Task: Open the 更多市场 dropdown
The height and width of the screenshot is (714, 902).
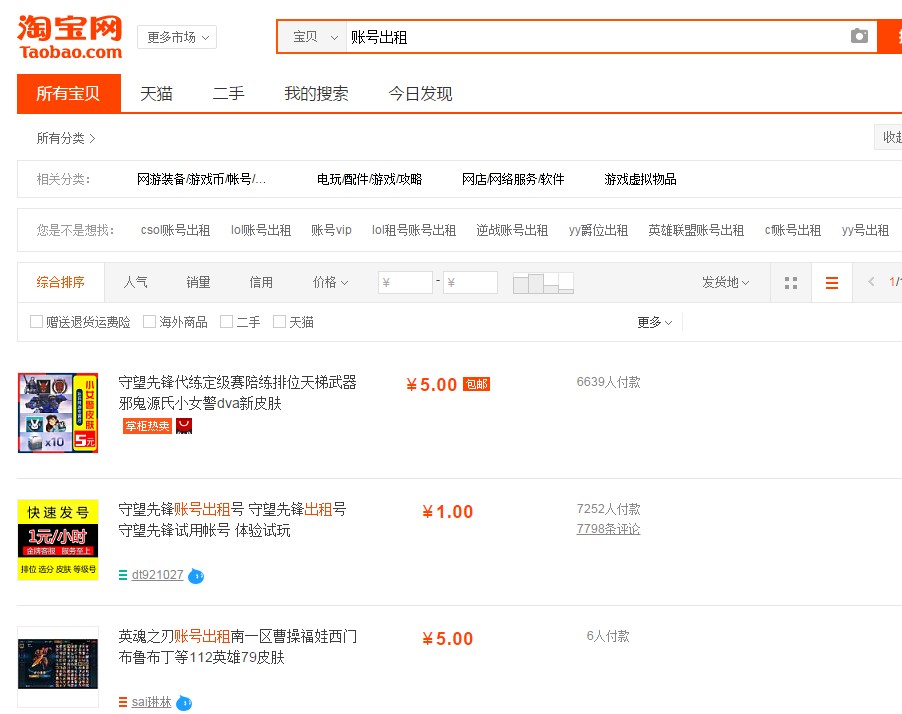Action: [x=177, y=37]
